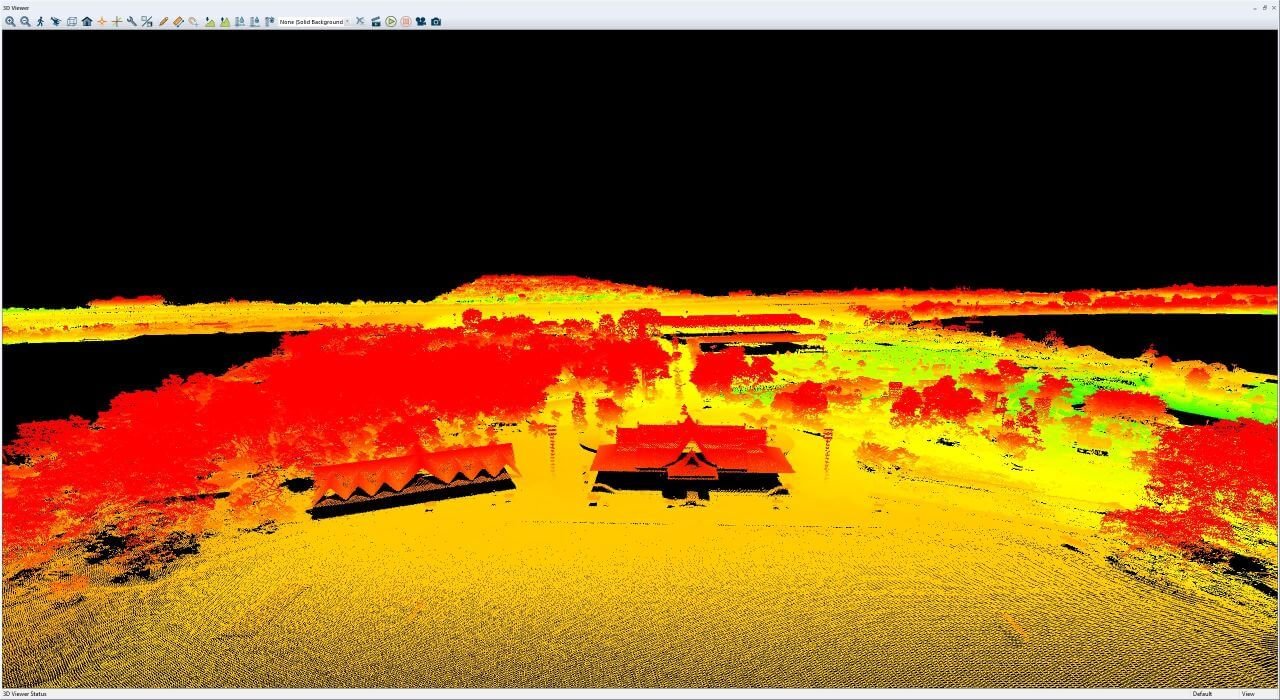Click the video camera record icon
The height and width of the screenshot is (700, 1280).
(421, 21)
